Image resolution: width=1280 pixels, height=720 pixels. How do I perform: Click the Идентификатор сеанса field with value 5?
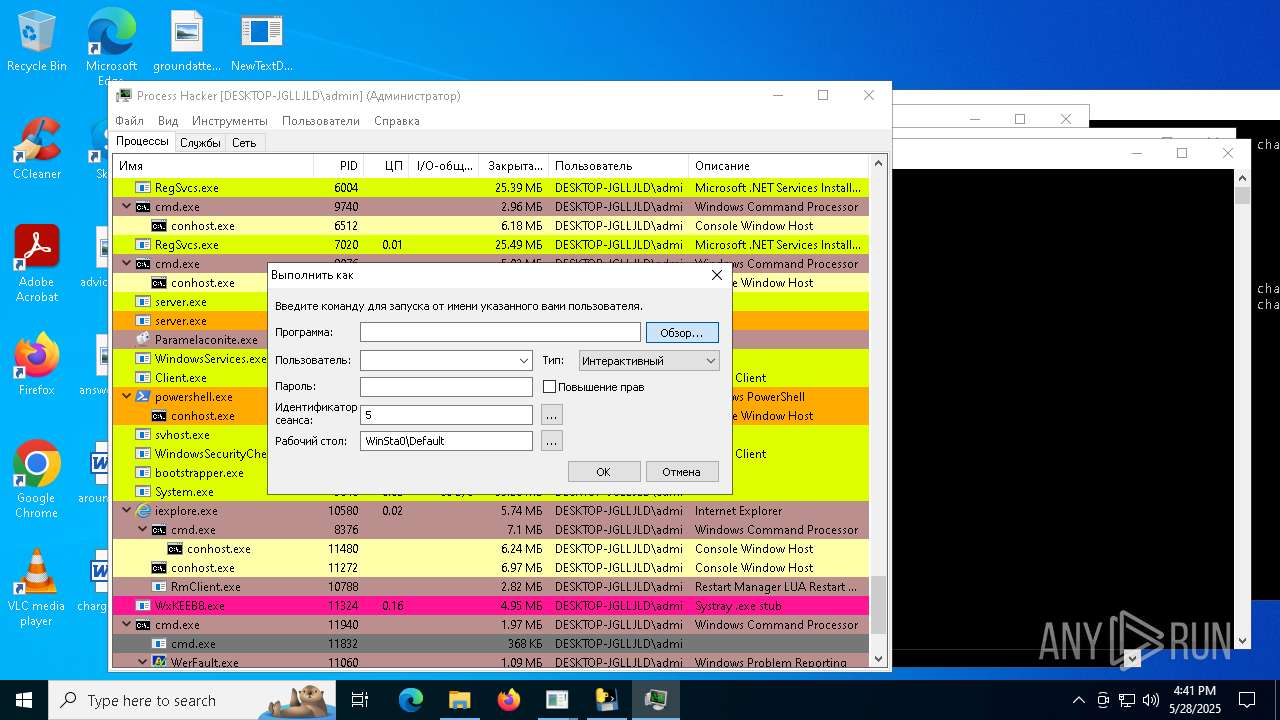pos(446,414)
